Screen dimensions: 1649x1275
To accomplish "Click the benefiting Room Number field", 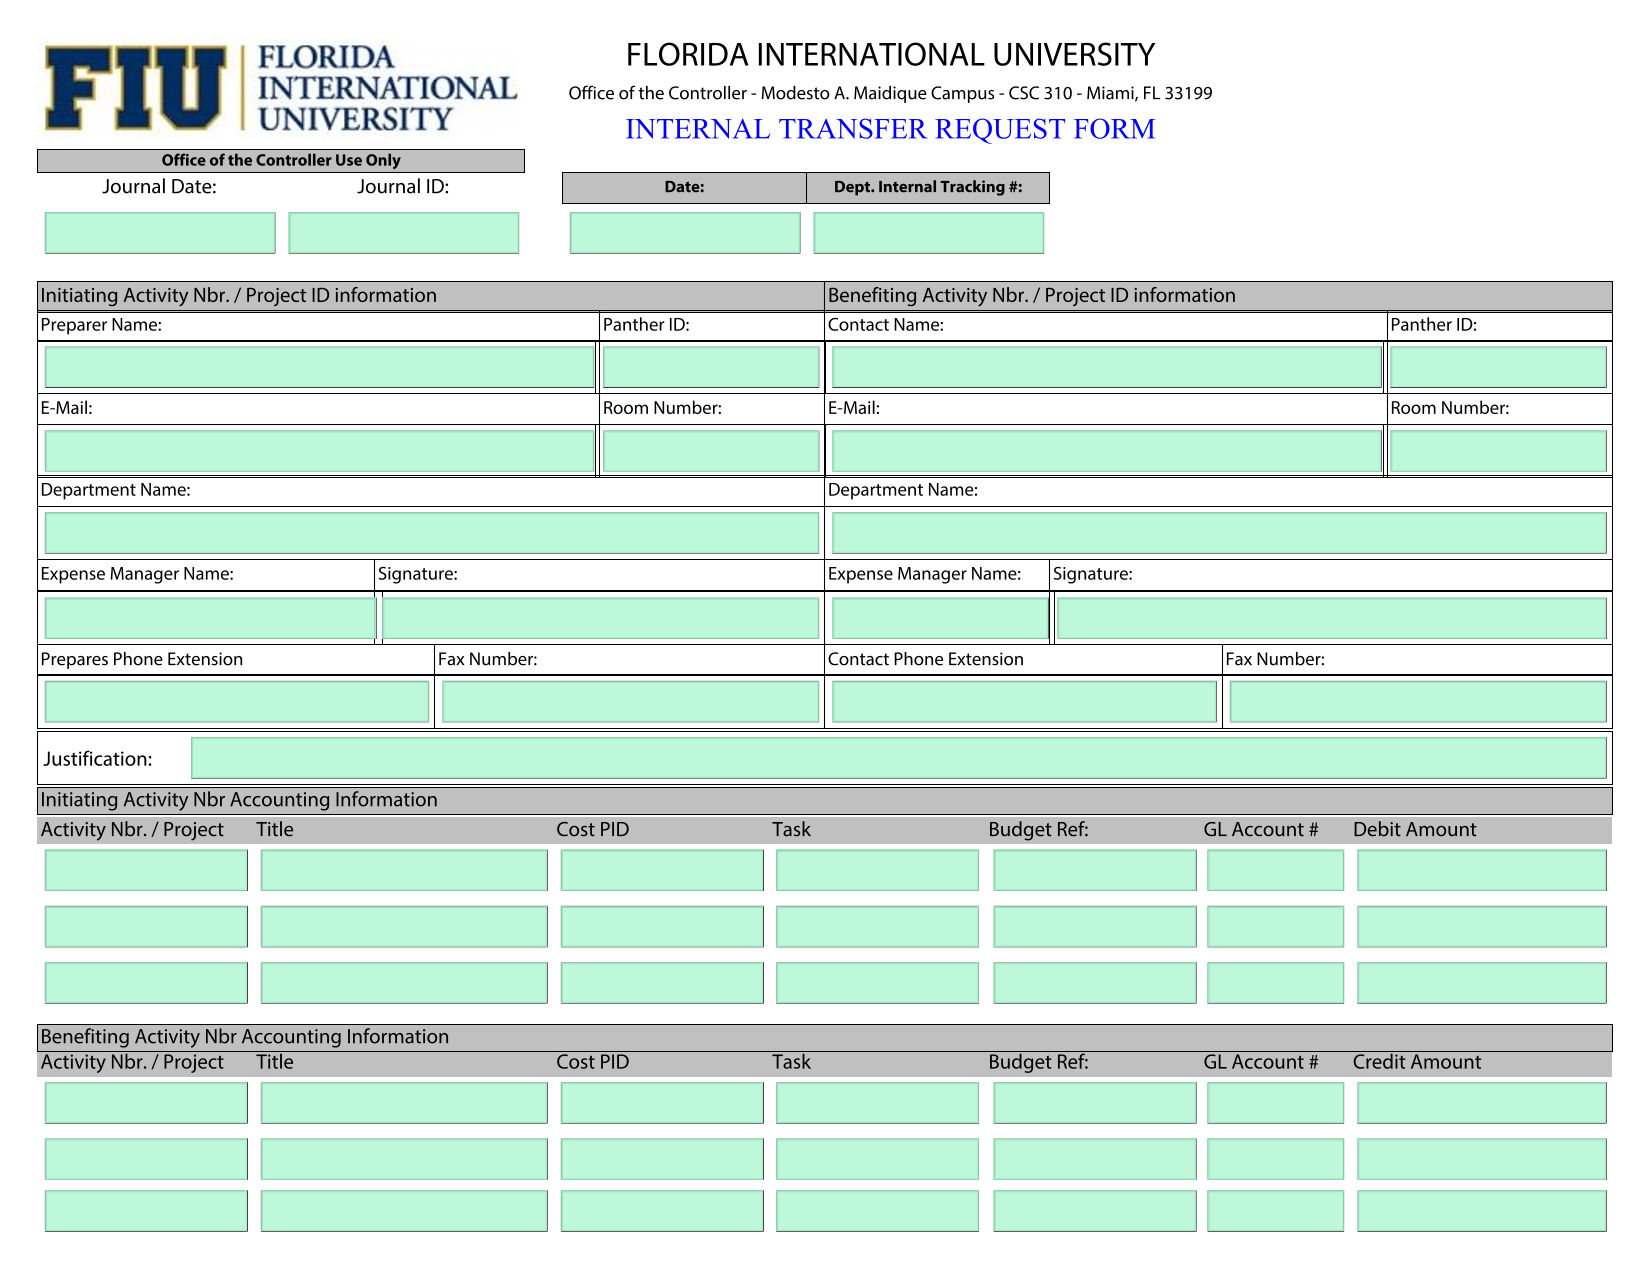I will [1498, 451].
